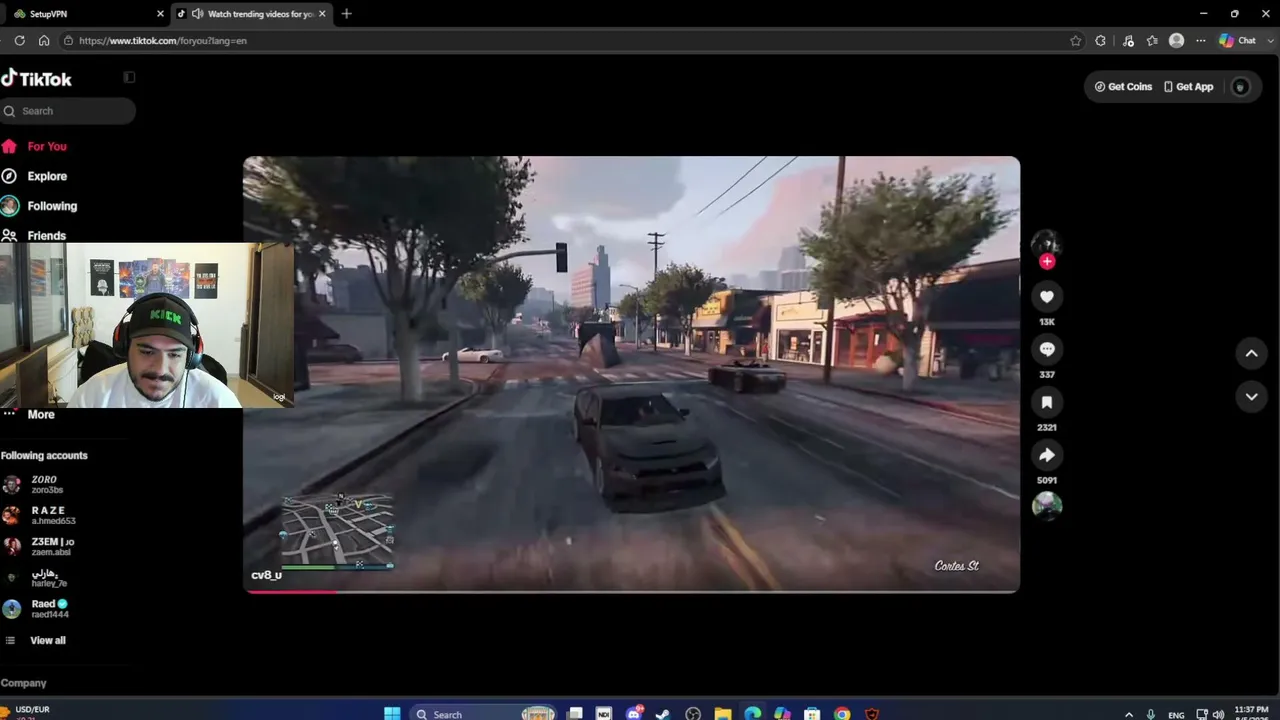Open File Explorer from the taskbar
The height and width of the screenshot is (720, 1280).
click(x=722, y=714)
